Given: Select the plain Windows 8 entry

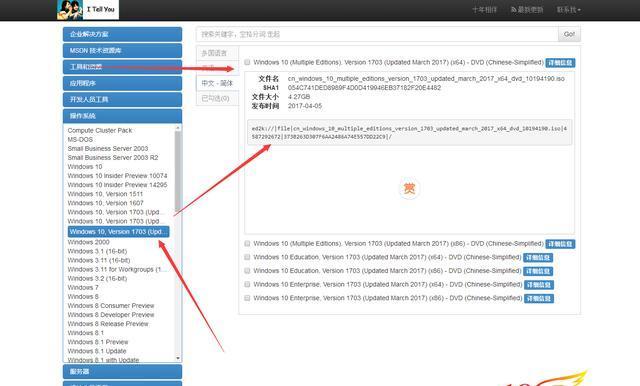Looking at the screenshot, I should tap(83, 297).
